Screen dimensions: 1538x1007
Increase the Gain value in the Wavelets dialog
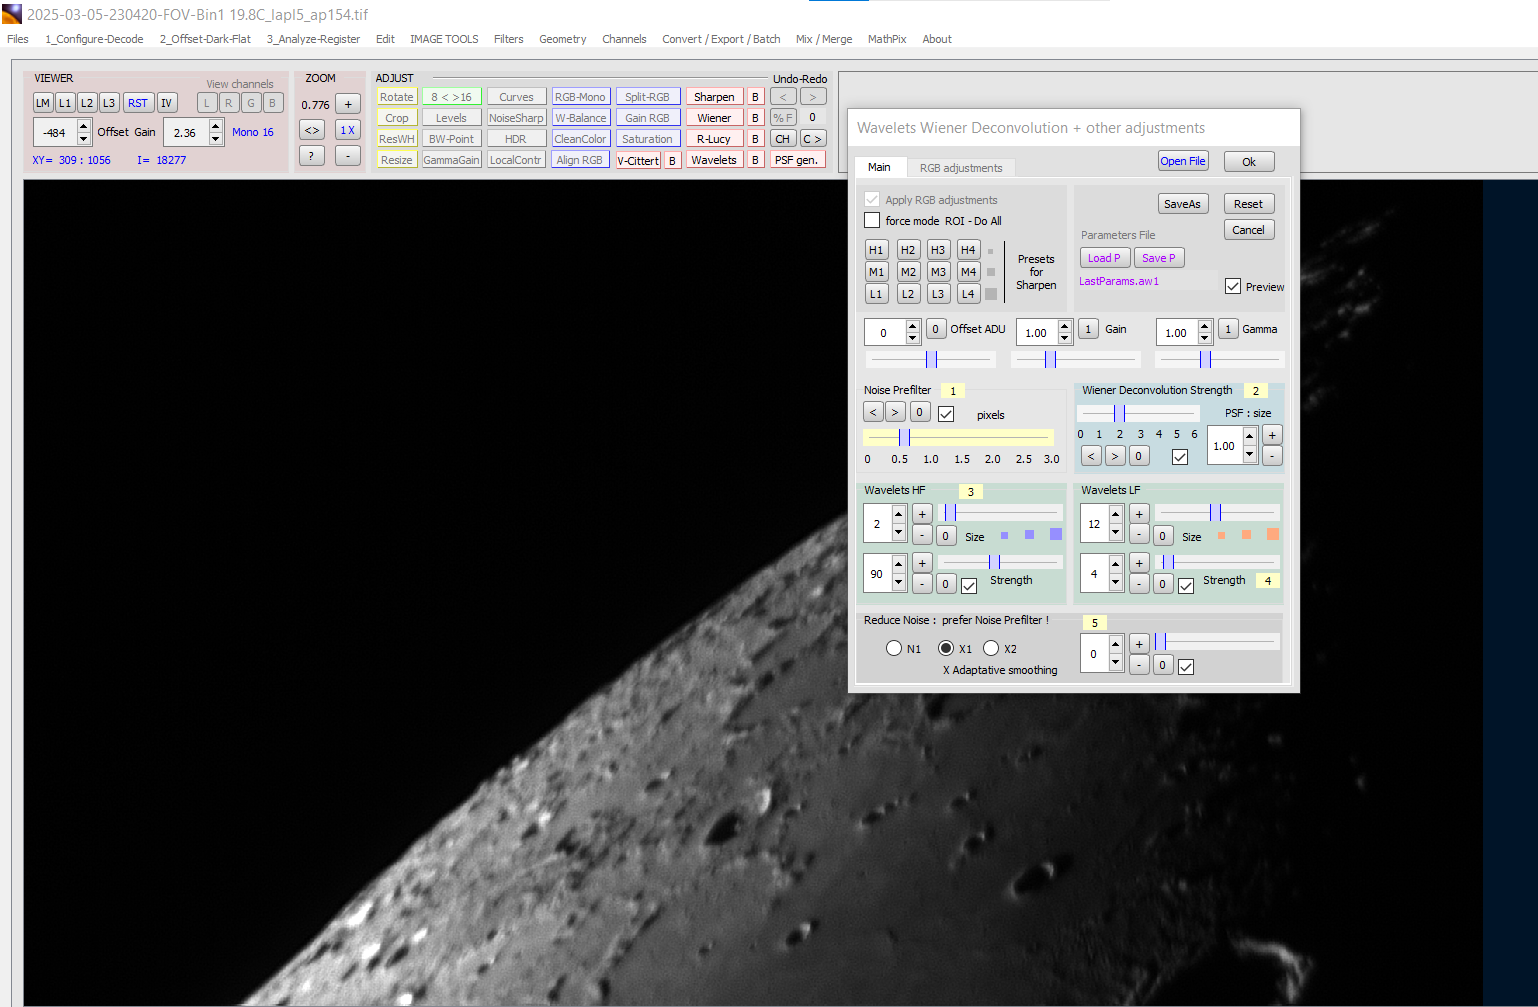(1065, 327)
